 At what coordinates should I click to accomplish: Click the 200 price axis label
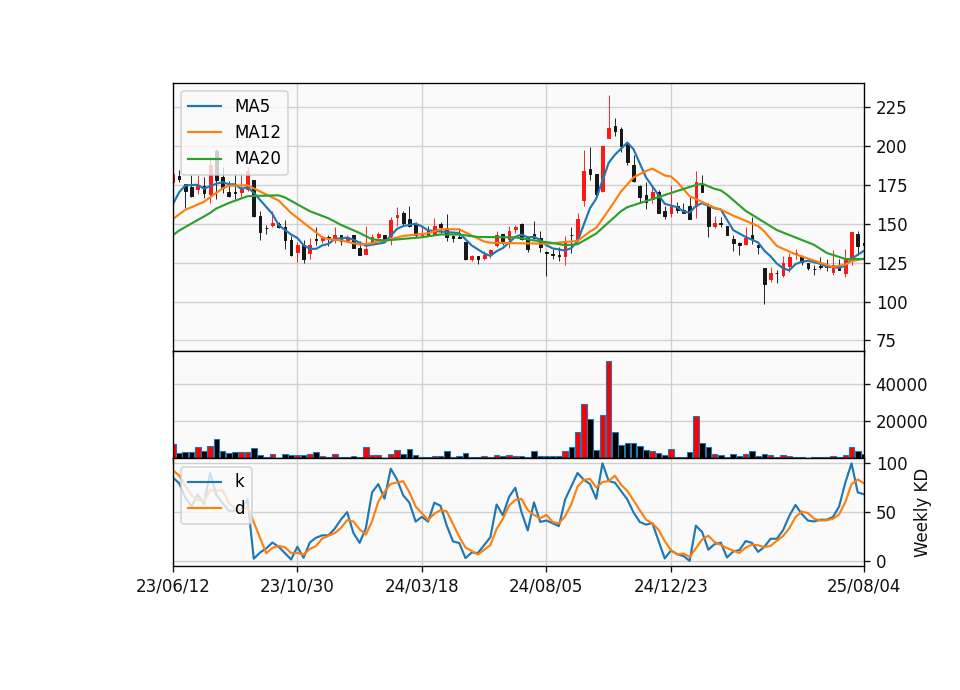(x=891, y=147)
